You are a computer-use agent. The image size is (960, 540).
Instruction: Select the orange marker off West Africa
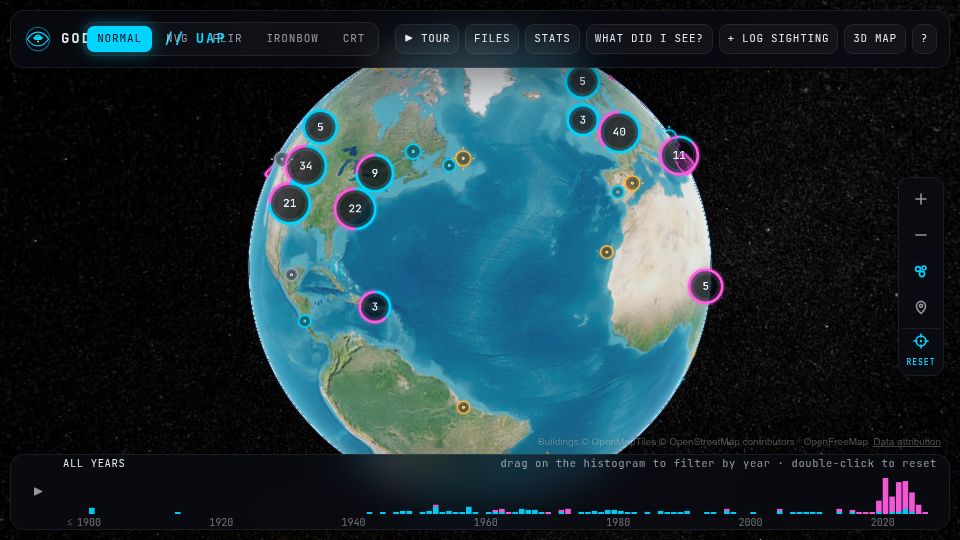point(606,252)
